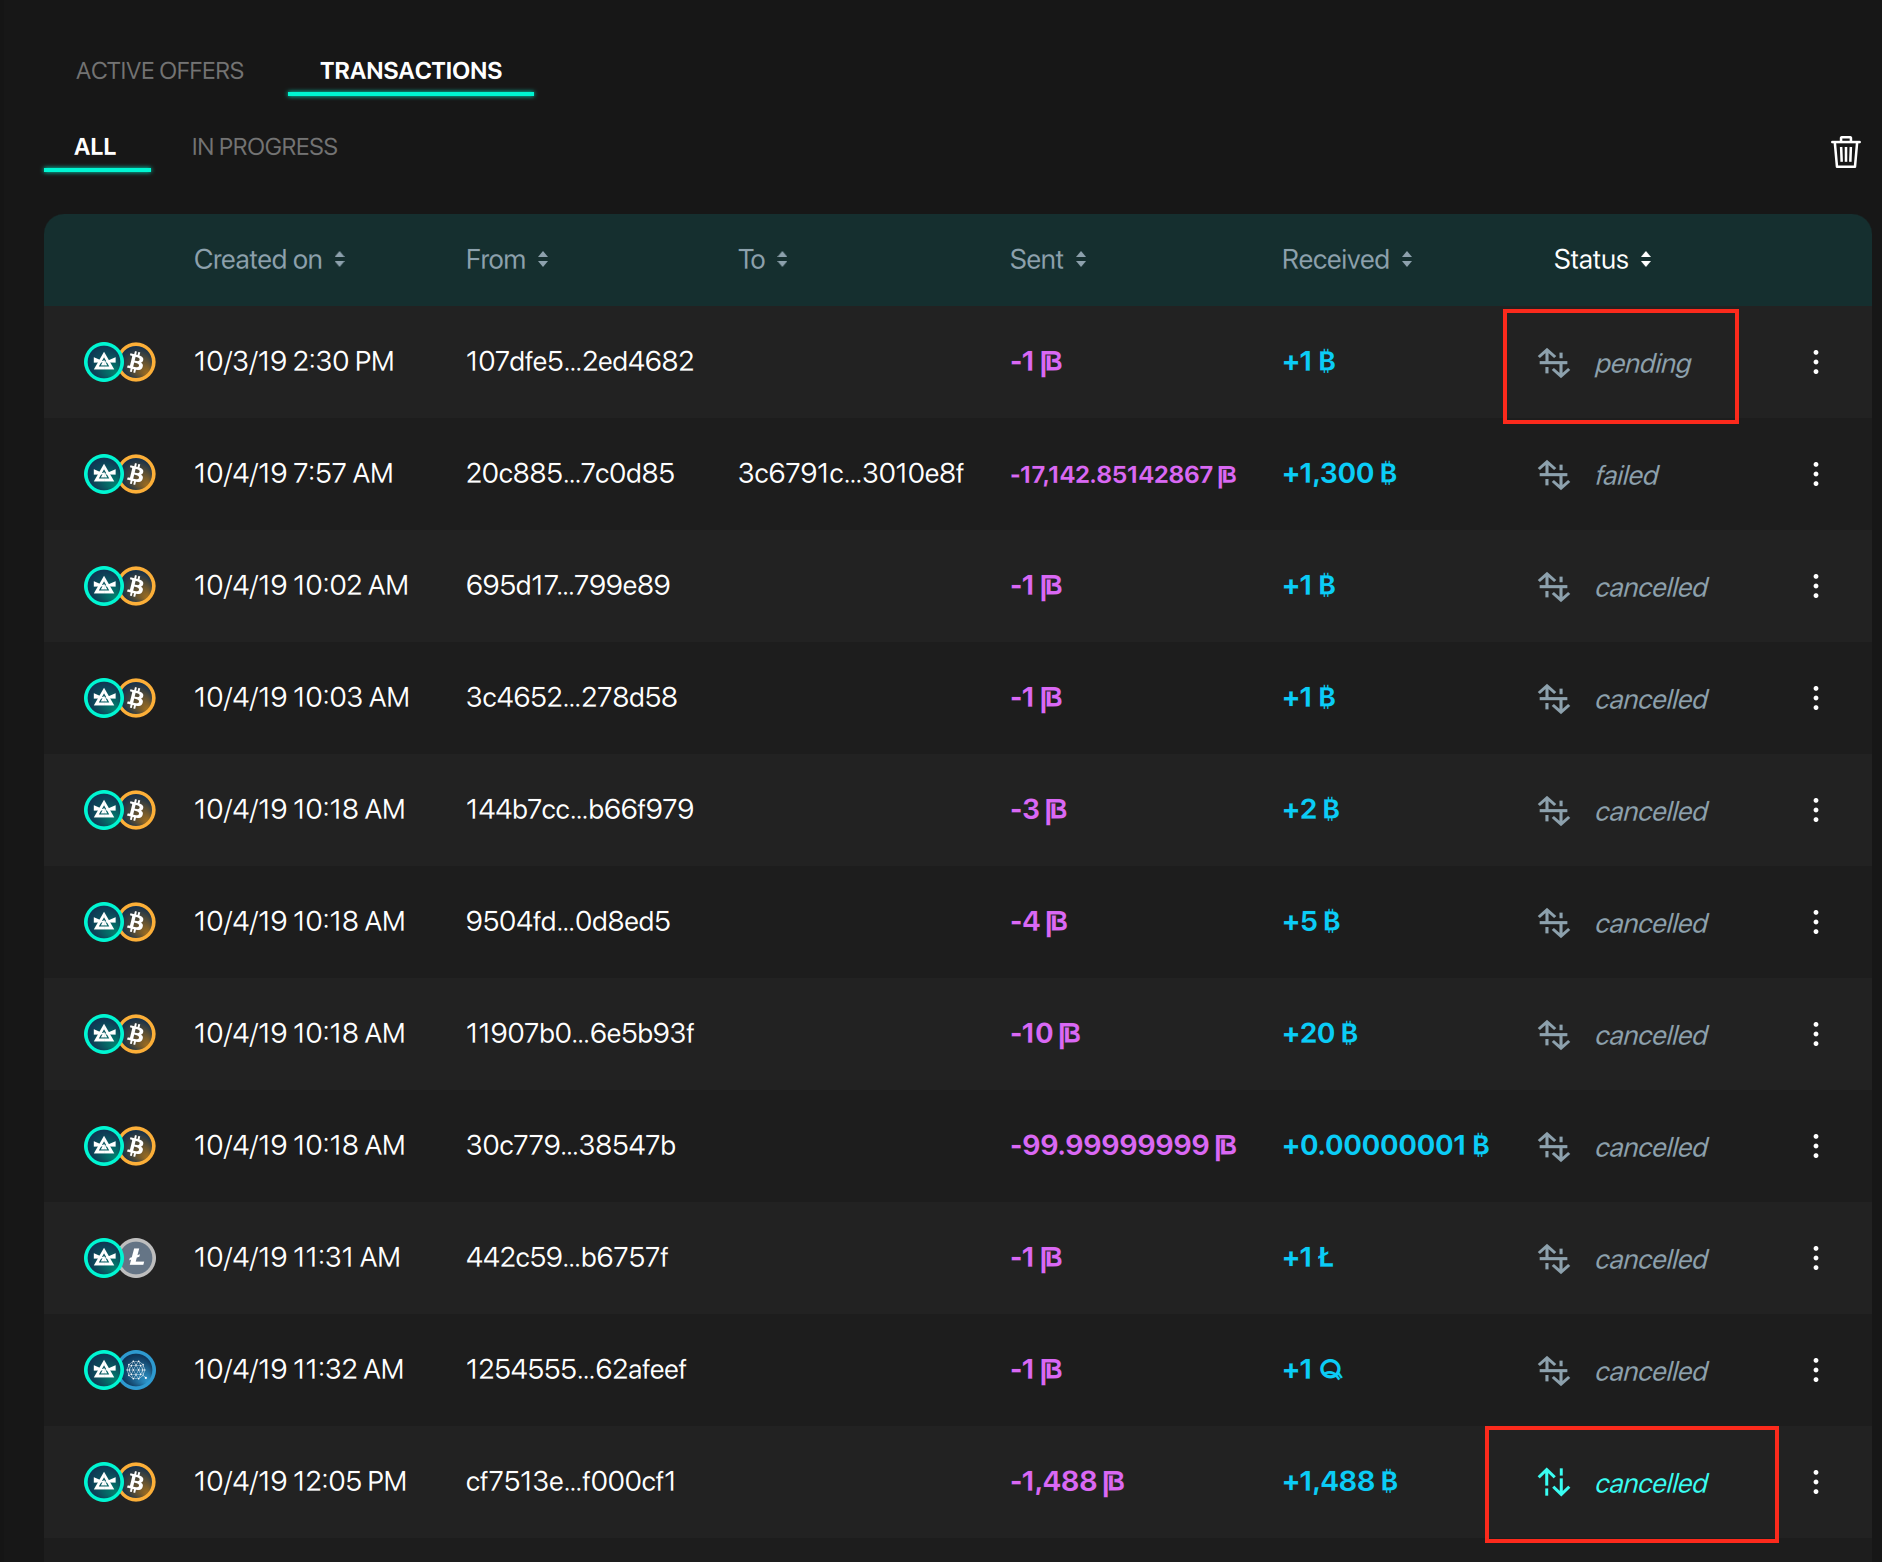1882x1562 pixels.
Task: Click the trash delete icon
Action: pos(1845,152)
